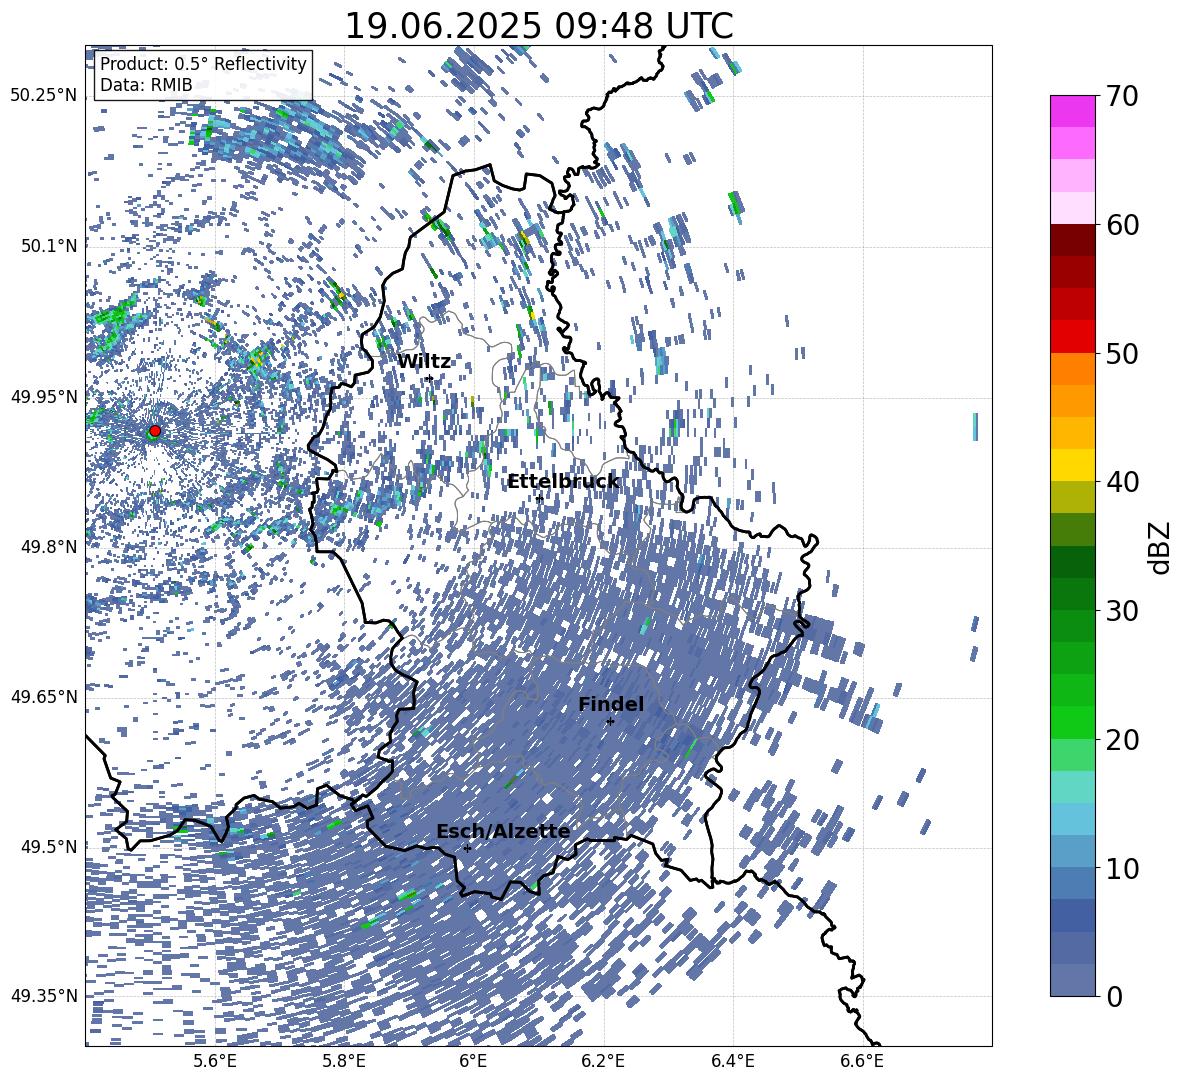Click the dark red band below the 60 tick
This screenshot has height=1081, width=1184.
[x=1072, y=240]
